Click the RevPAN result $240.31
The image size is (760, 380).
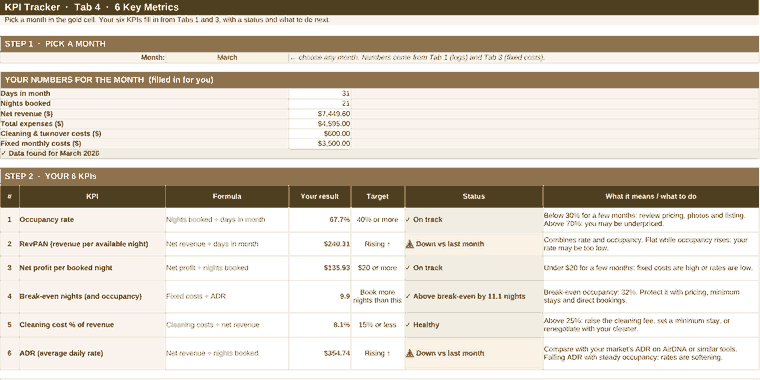320,244
